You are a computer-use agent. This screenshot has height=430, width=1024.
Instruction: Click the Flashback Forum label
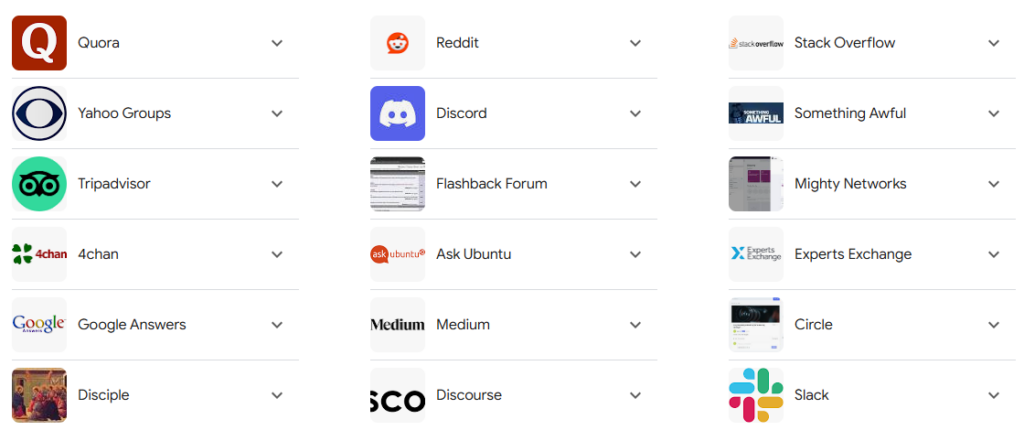(491, 184)
